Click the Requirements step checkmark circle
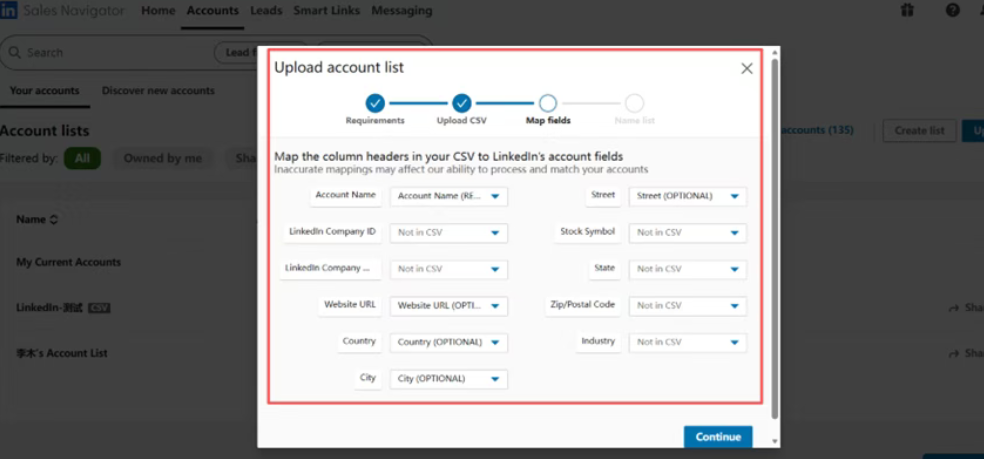 (x=375, y=102)
